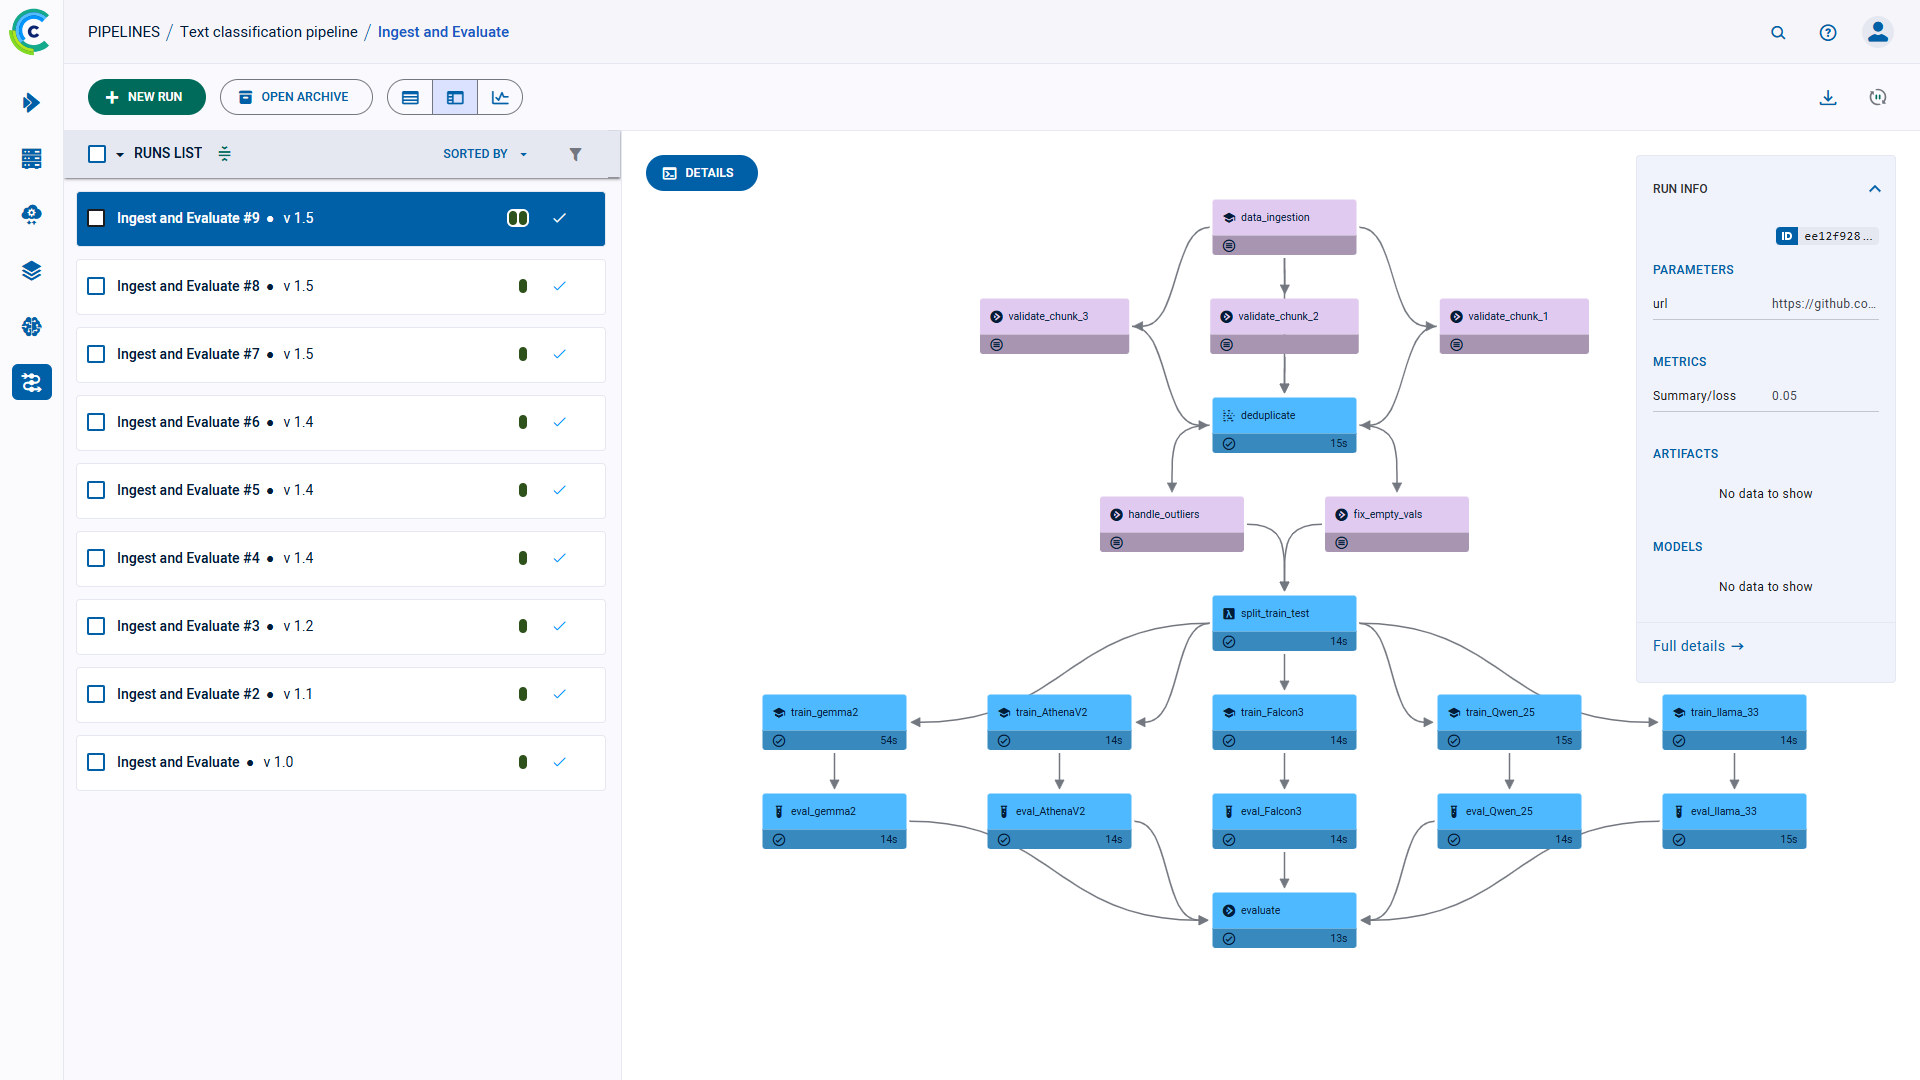1920x1080 pixels.
Task: Open the layers stack sidebar icon
Action: tap(31, 270)
